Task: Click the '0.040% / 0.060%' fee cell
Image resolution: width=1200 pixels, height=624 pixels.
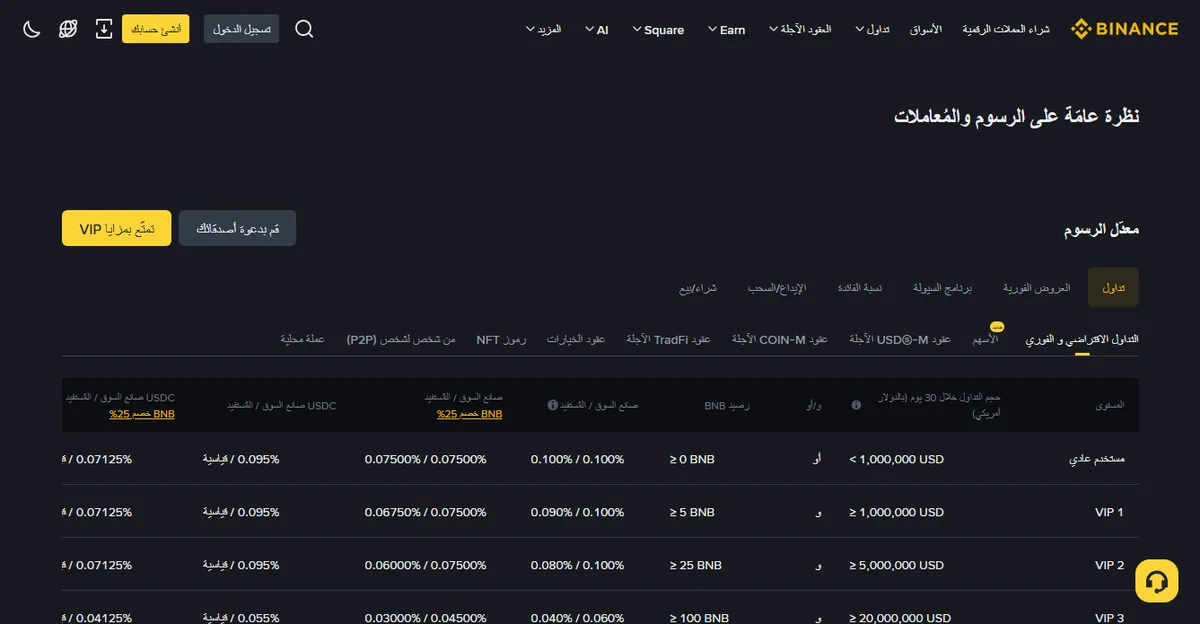Action: [577, 618]
